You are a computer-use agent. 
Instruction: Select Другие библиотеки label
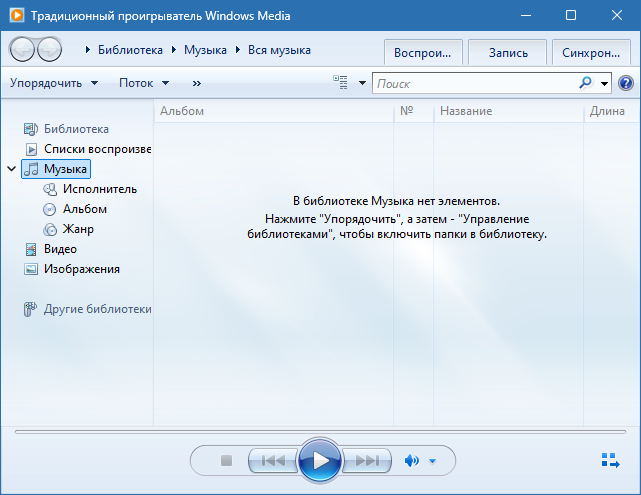point(98,309)
